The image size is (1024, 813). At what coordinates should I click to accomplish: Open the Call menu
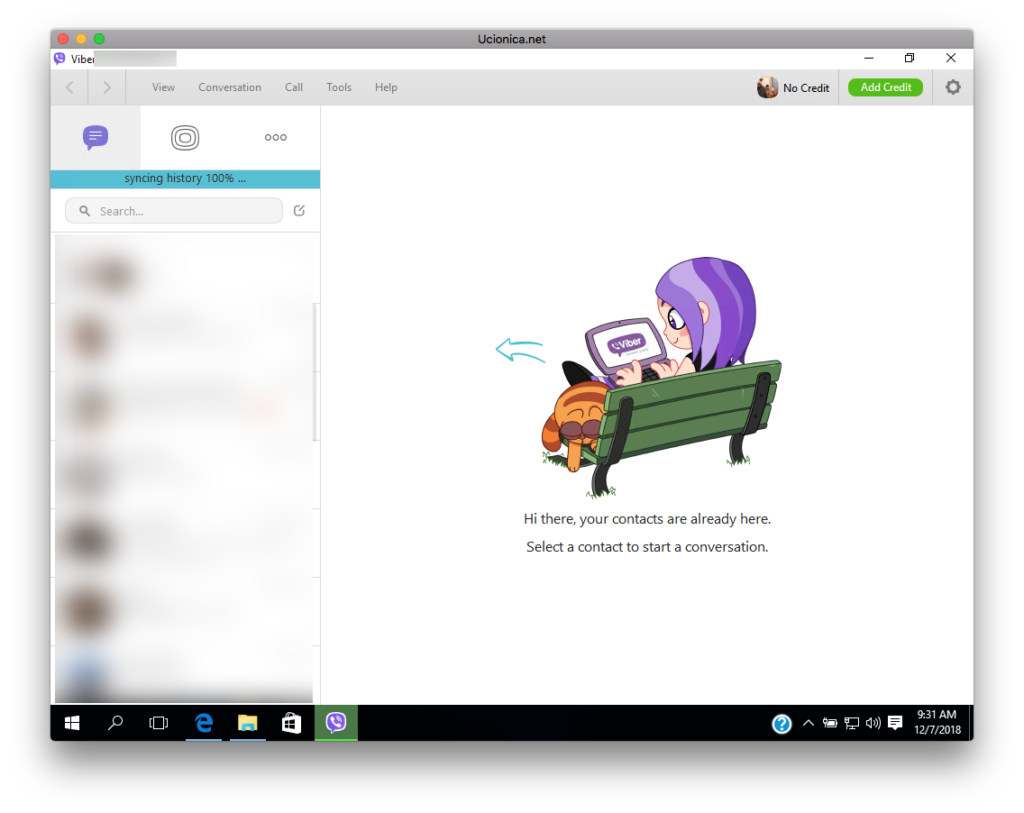click(x=293, y=88)
